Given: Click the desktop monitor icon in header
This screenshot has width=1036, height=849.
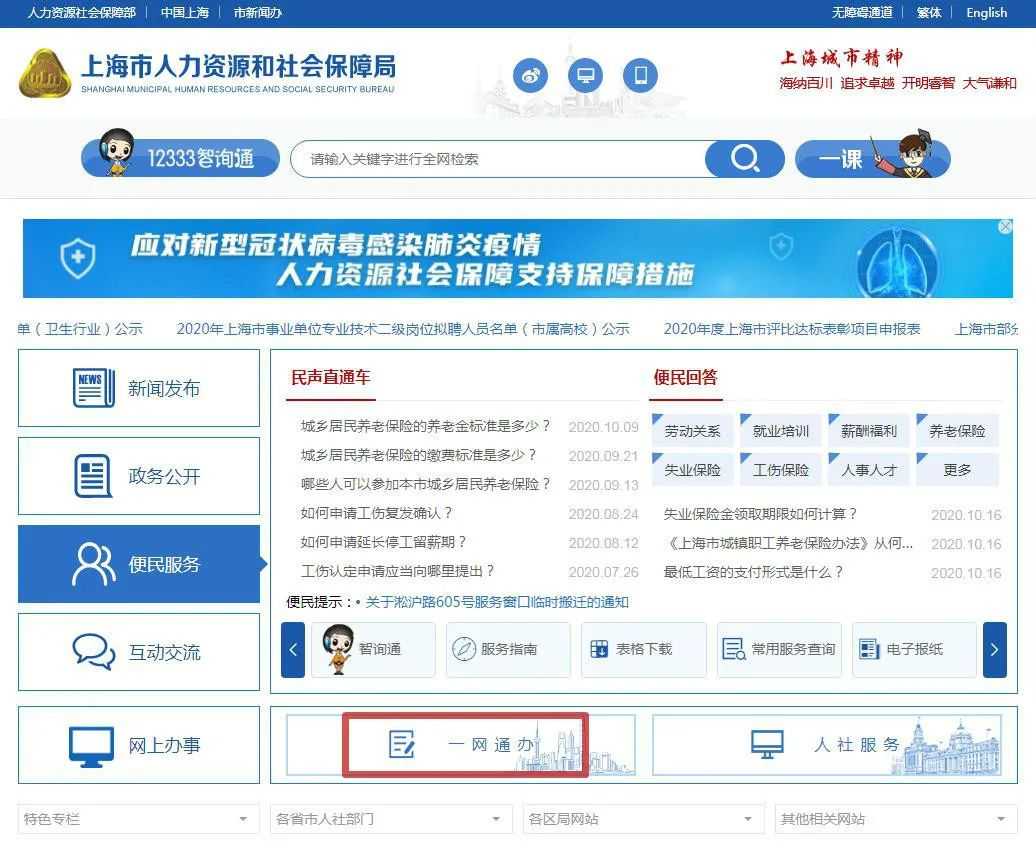Looking at the screenshot, I should [586, 76].
